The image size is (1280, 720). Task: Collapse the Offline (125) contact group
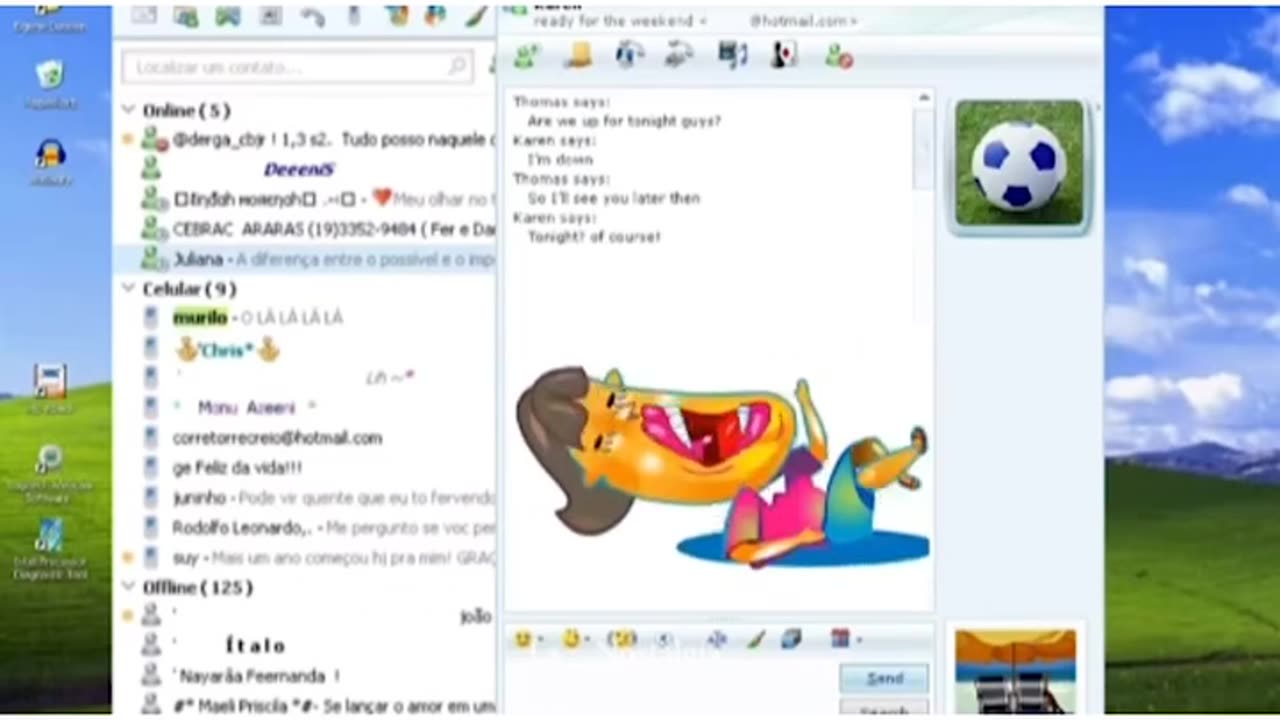[x=128, y=587]
